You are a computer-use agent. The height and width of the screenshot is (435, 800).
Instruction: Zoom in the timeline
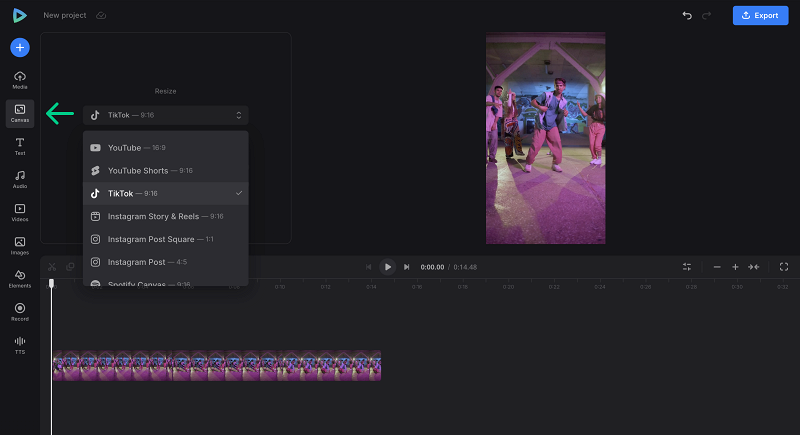coord(735,267)
